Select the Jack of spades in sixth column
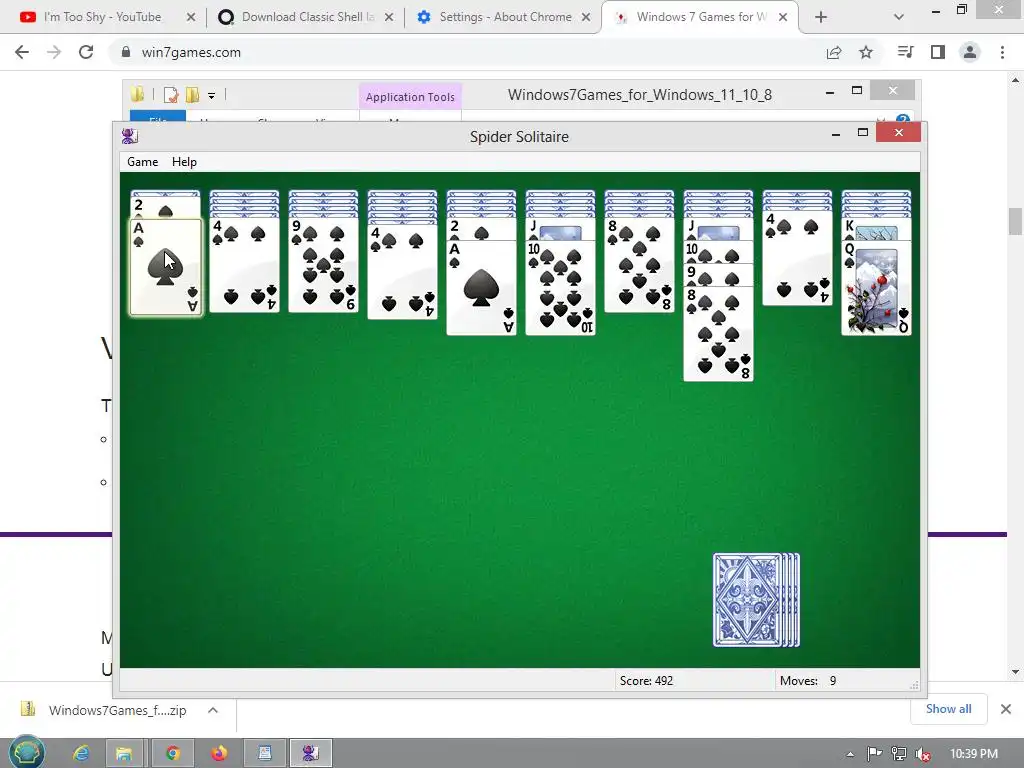The width and height of the screenshot is (1024, 768). tap(560, 229)
